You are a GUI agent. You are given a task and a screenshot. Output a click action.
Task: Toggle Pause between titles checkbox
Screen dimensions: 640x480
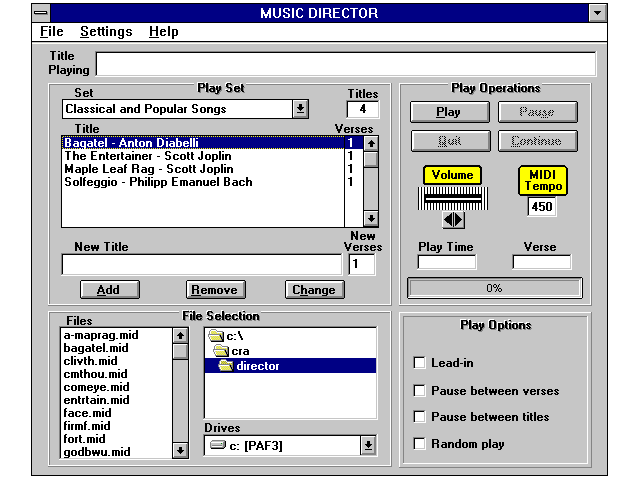420,417
